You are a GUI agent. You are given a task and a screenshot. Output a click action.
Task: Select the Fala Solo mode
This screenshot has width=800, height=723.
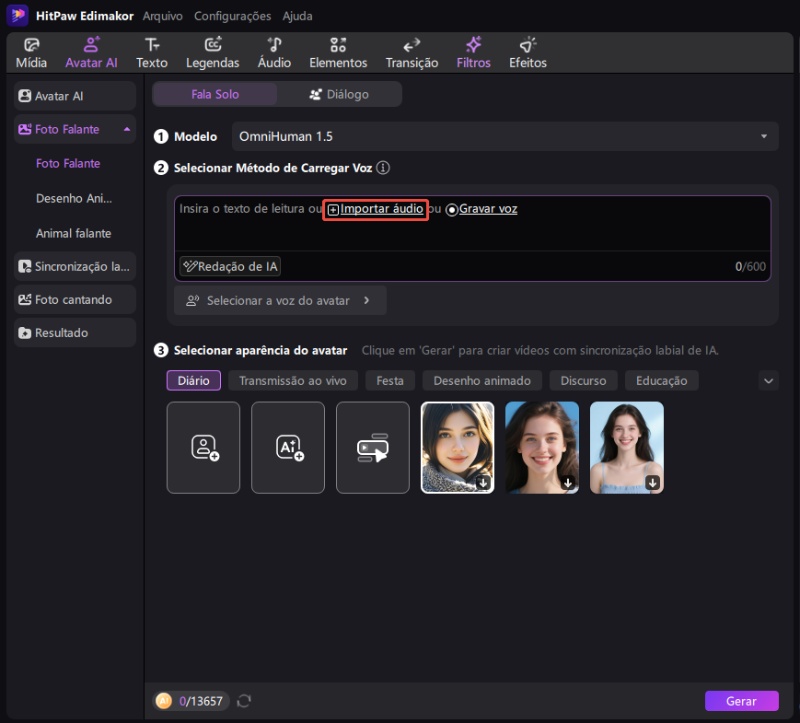pyautogui.click(x=214, y=94)
